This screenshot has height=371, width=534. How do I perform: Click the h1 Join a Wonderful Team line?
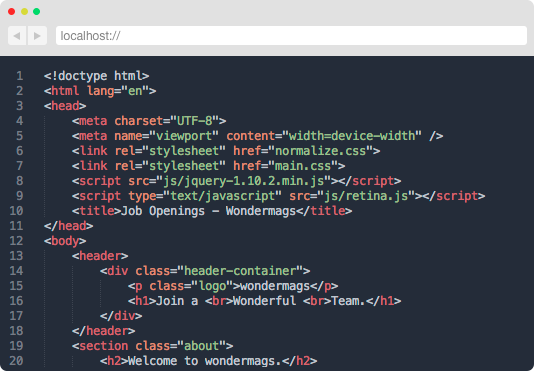pyautogui.click(x=264, y=301)
